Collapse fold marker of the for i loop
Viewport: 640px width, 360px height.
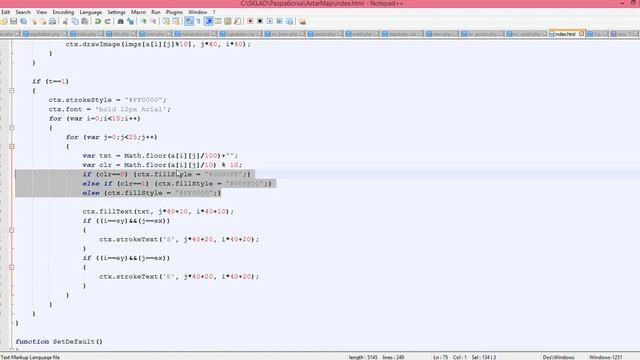[12, 128]
